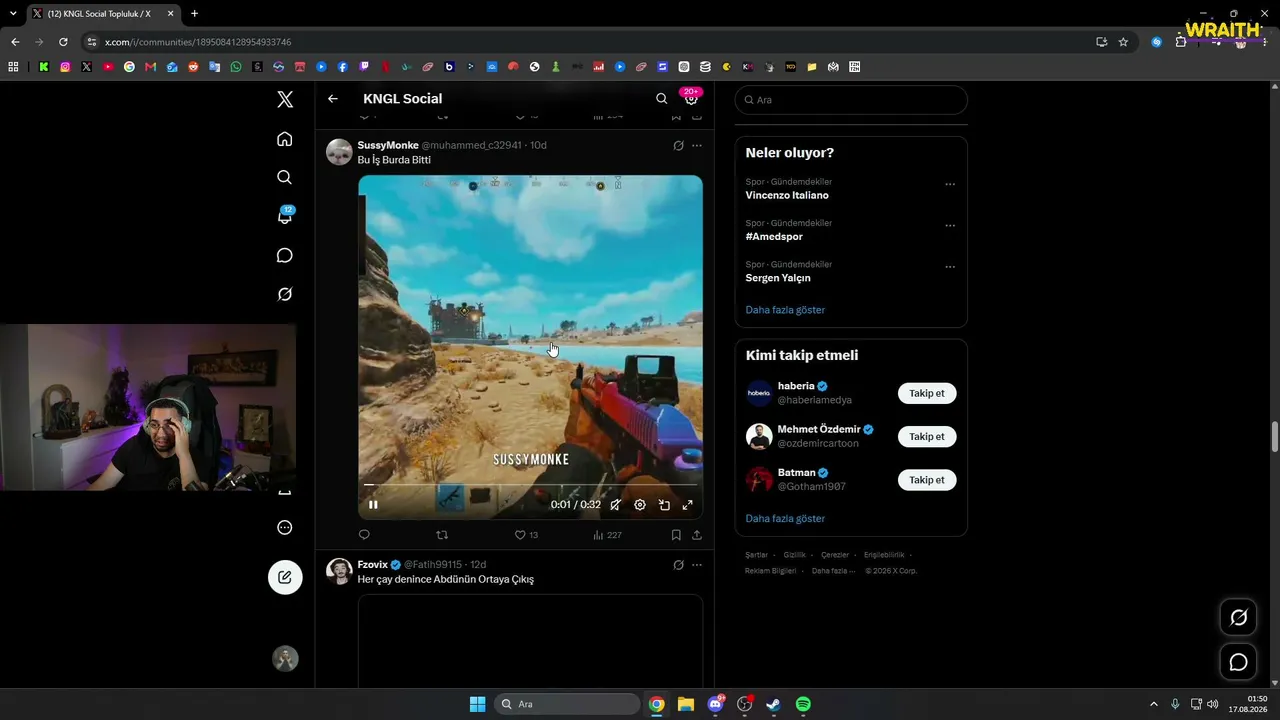Open Notifications with the 12 badge
This screenshot has height=720, width=1280.
pyautogui.click(x=285, y=216)
